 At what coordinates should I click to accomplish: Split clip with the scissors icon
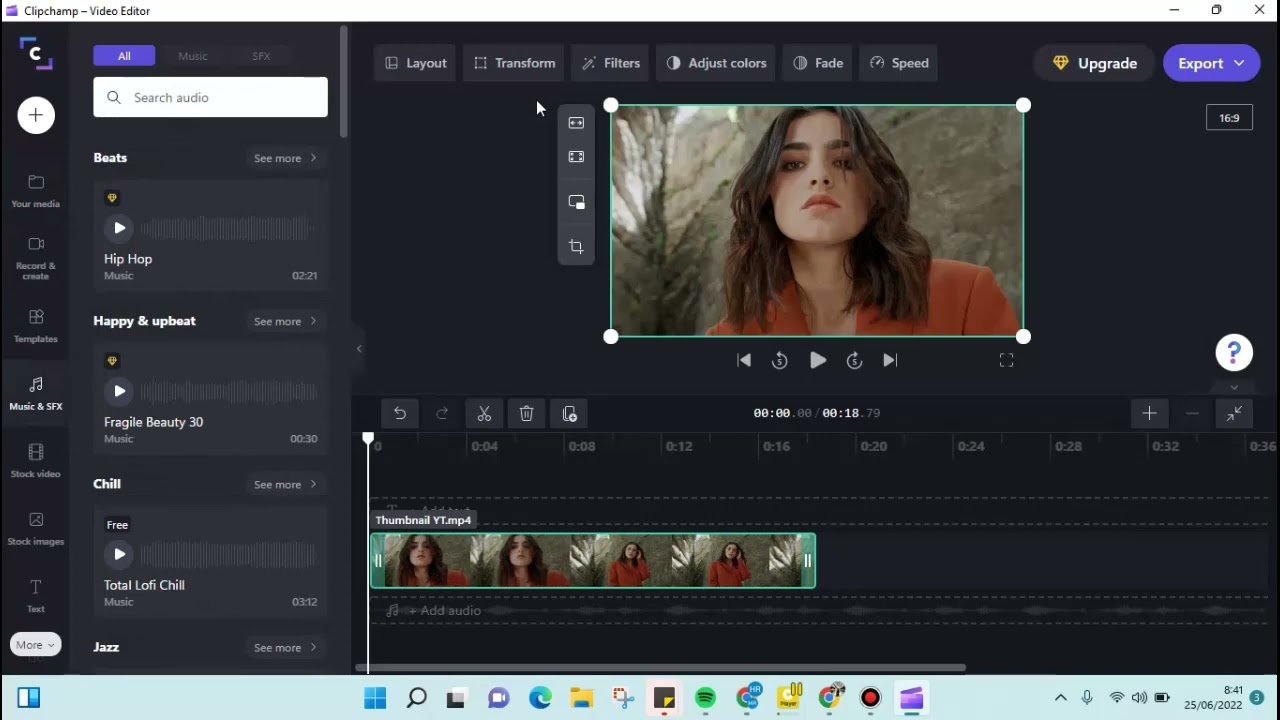tap(484, 413)
